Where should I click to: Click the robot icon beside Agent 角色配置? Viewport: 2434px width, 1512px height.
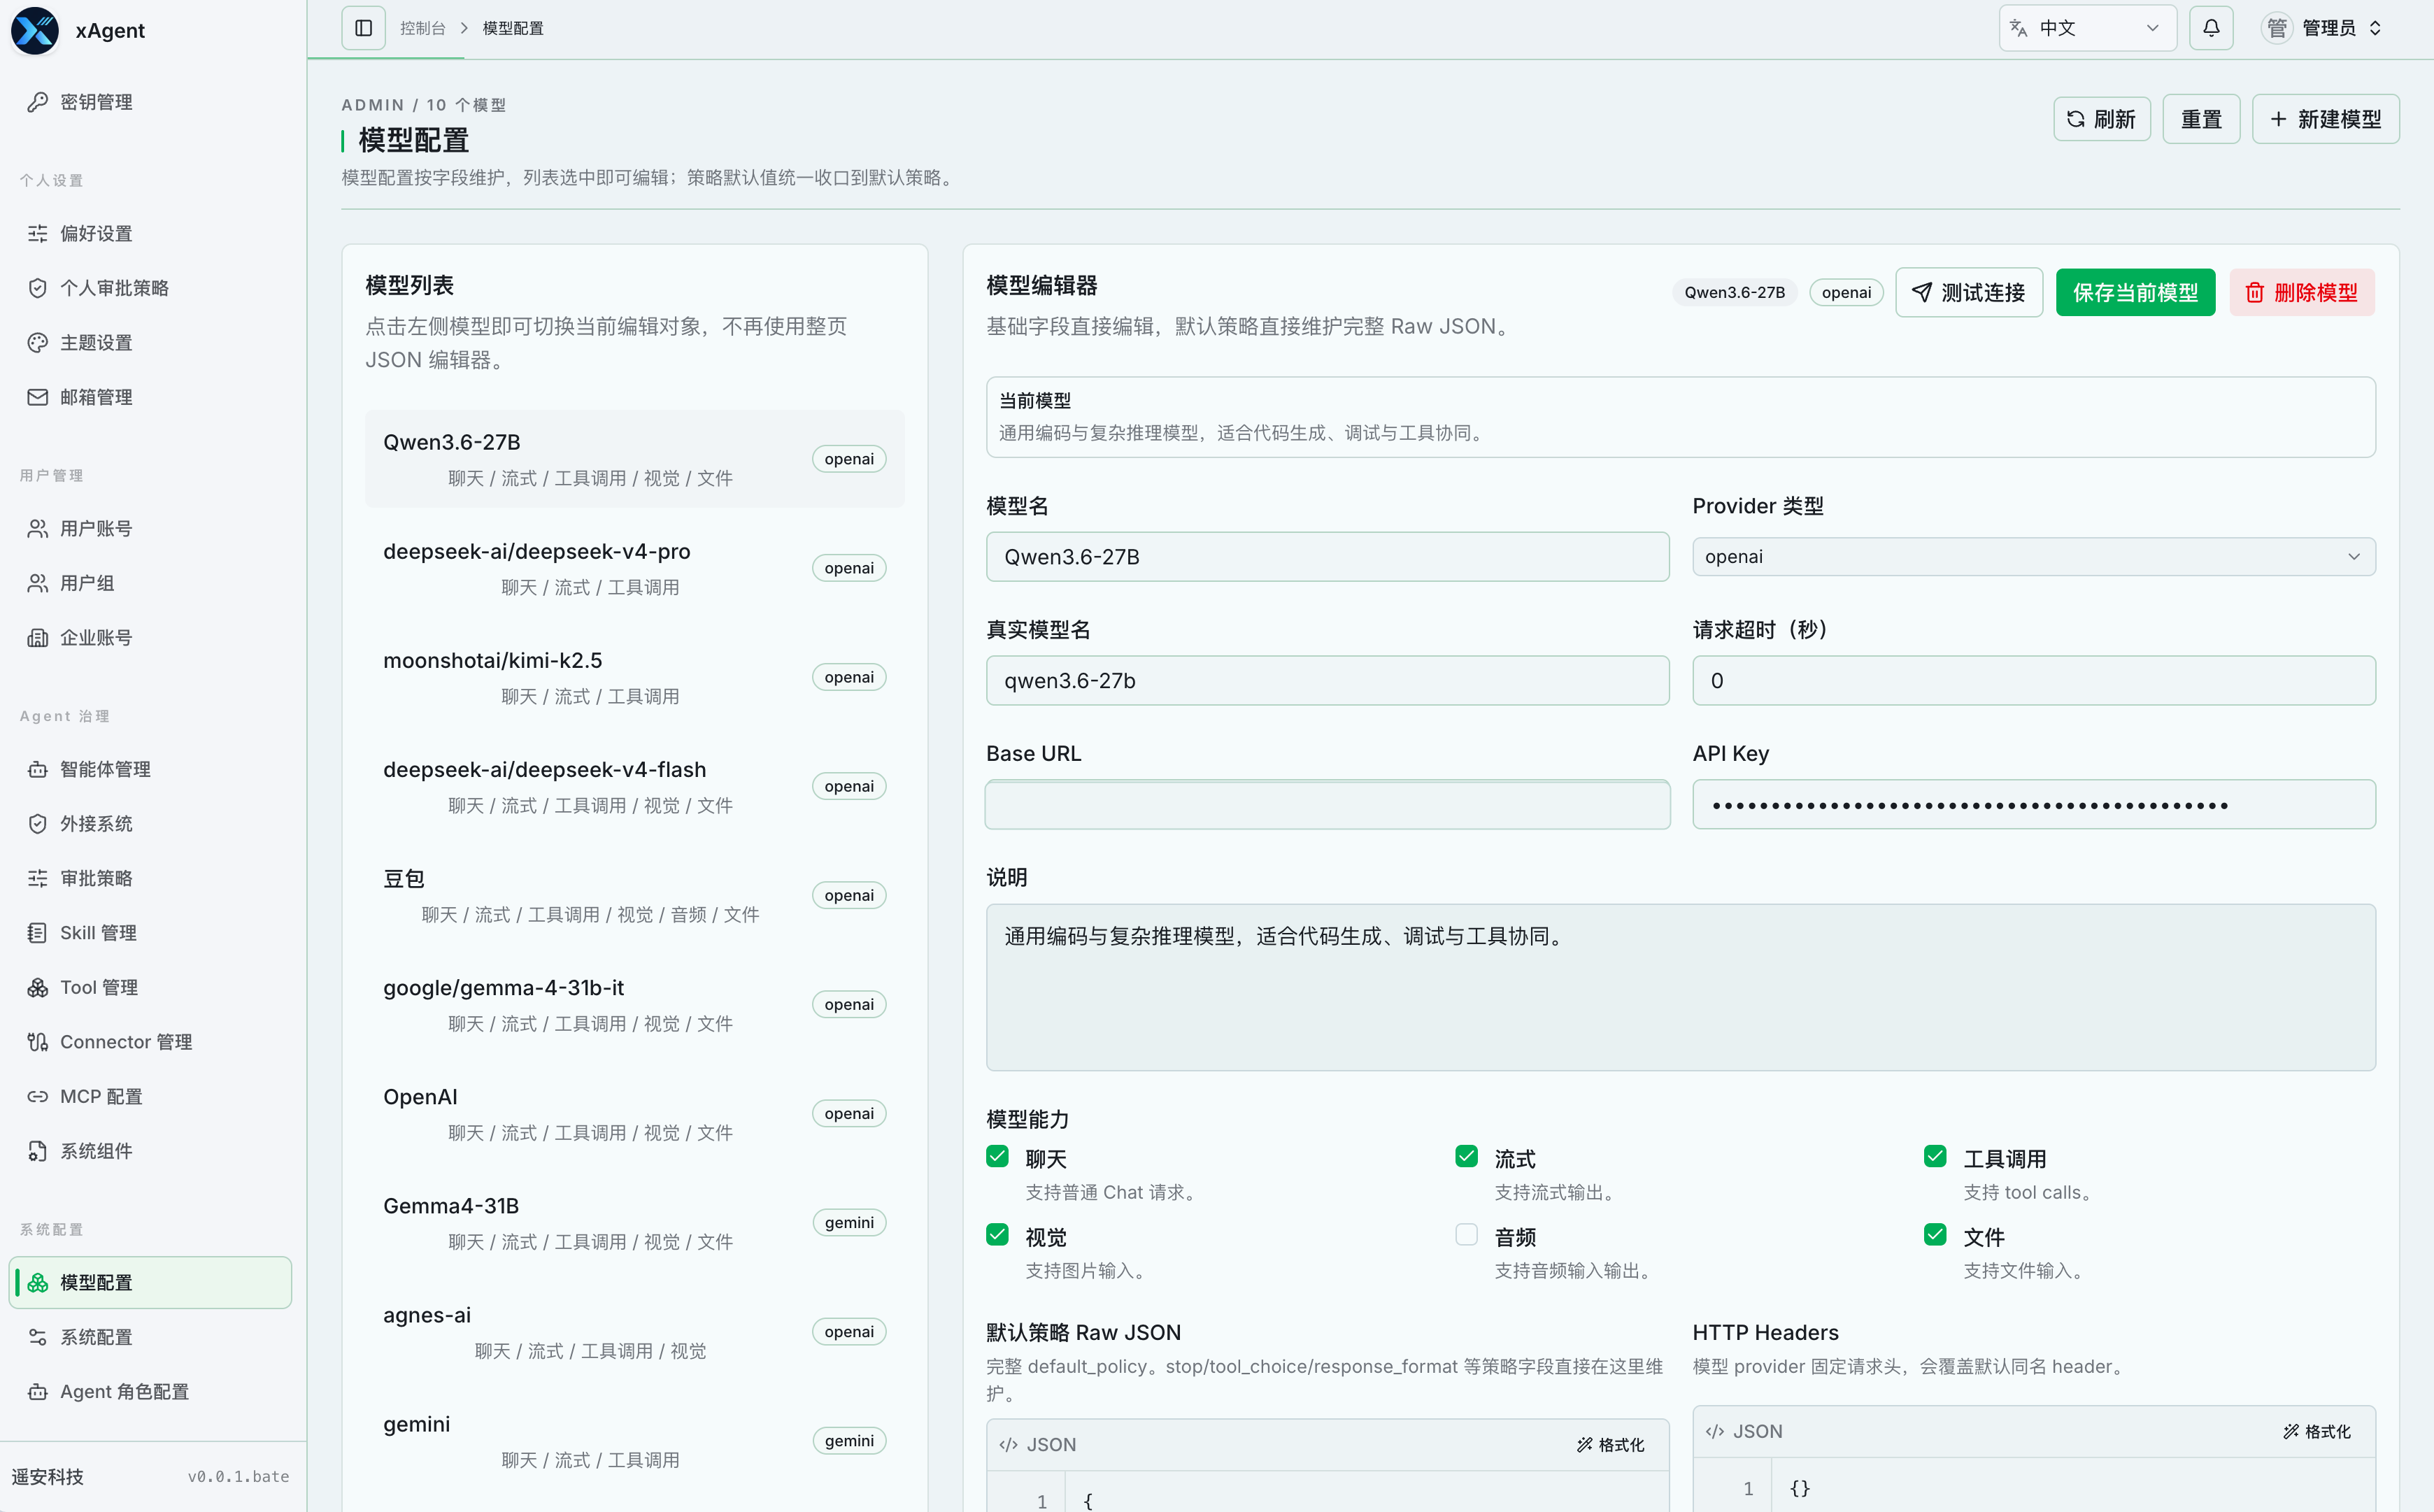click(38, 1391)
